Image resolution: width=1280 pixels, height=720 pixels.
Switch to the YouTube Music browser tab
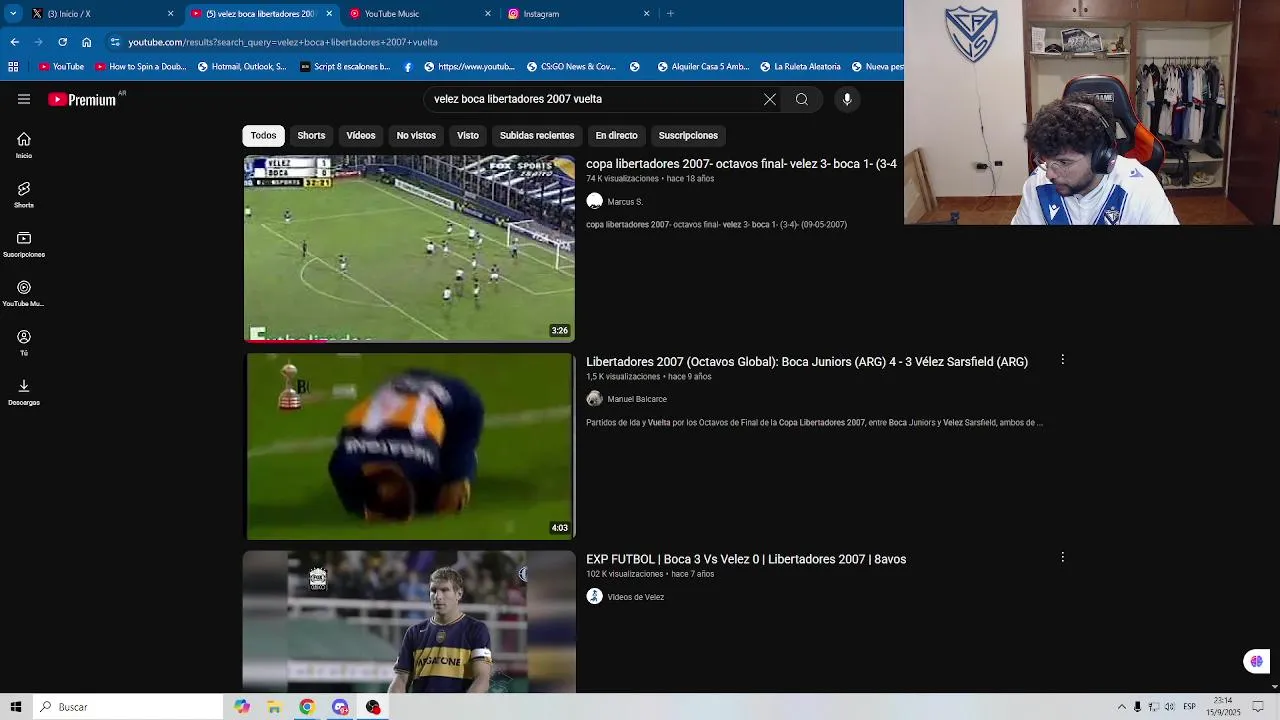pyautogui.click(x=421, y=14)
